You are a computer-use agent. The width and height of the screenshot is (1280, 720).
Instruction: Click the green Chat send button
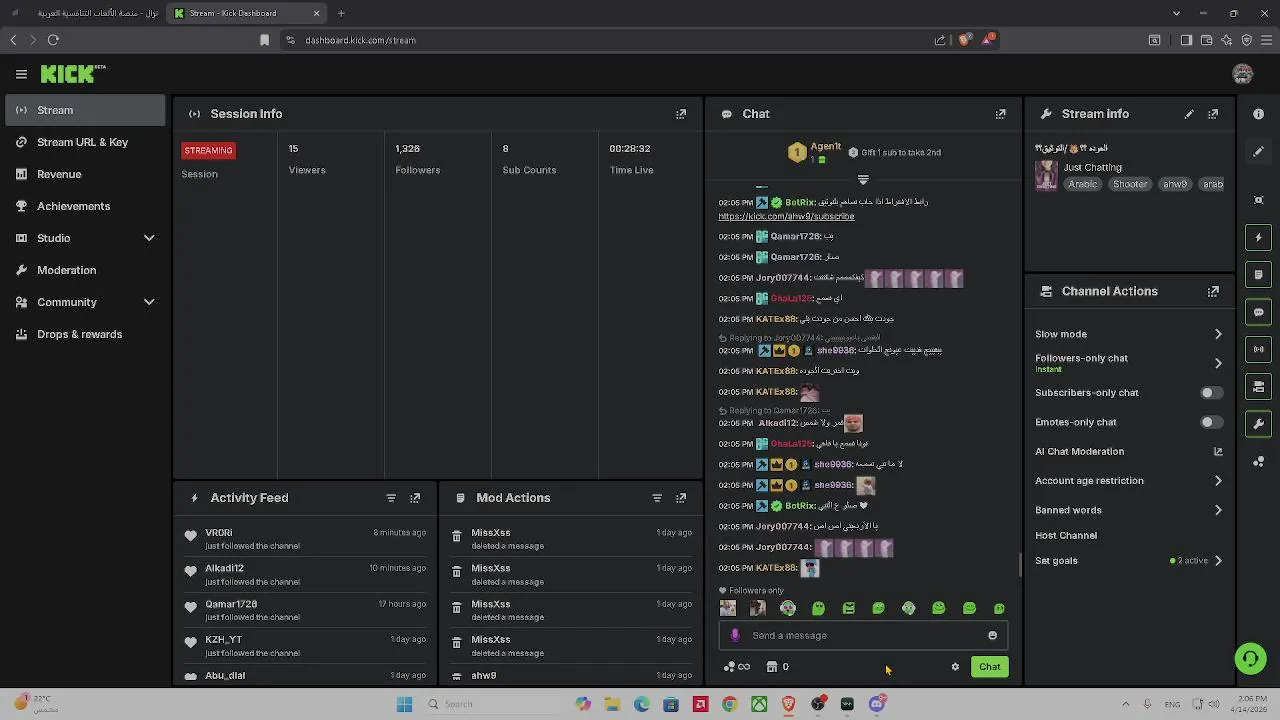(989, 667)
